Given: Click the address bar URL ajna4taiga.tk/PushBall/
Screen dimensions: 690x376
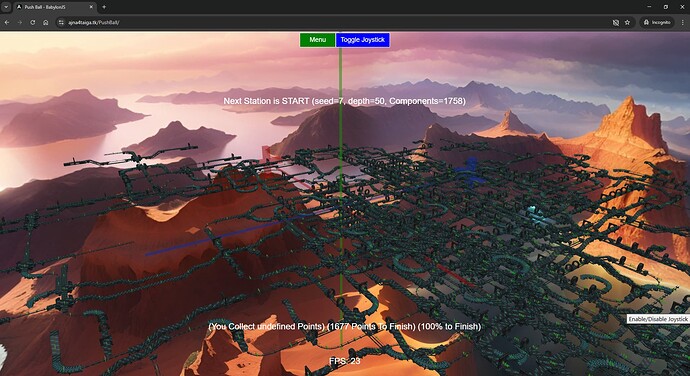Looking at the screenshot, I should 94,22.
